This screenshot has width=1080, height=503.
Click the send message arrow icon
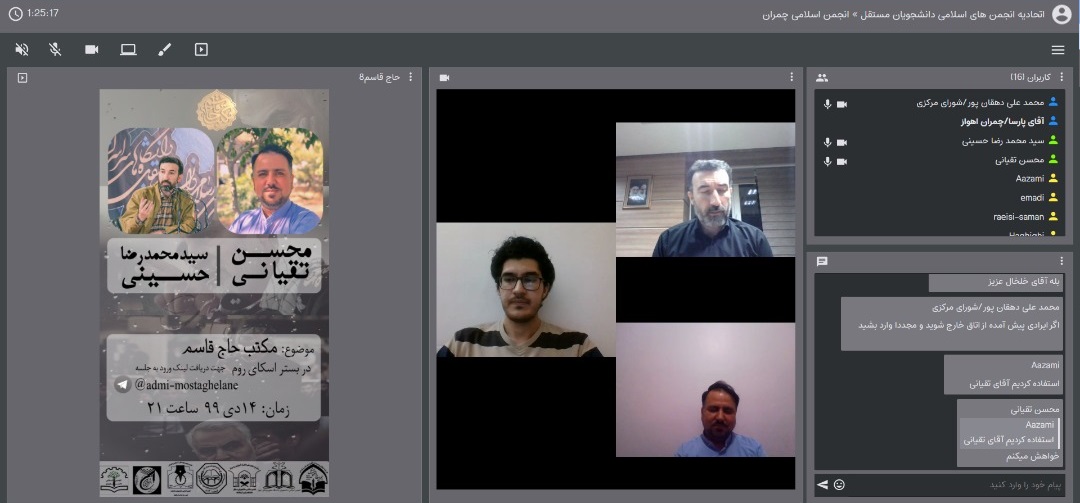click(x=822, y=485)
